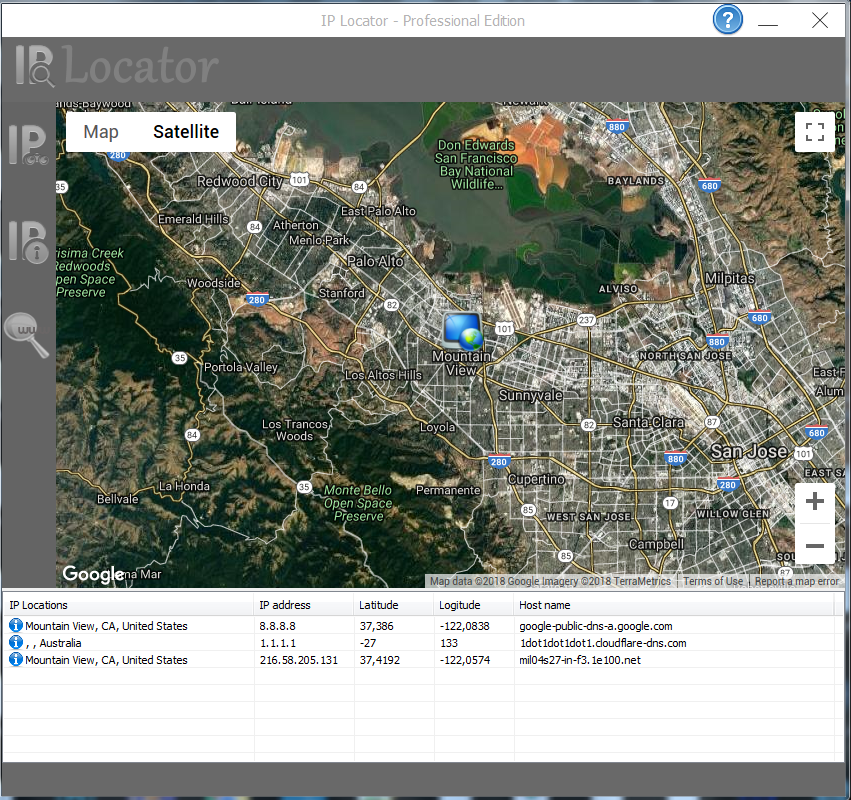Click the computer globe marker on map
Viewport: 851px width, 800px height.
tap(462, 331)
